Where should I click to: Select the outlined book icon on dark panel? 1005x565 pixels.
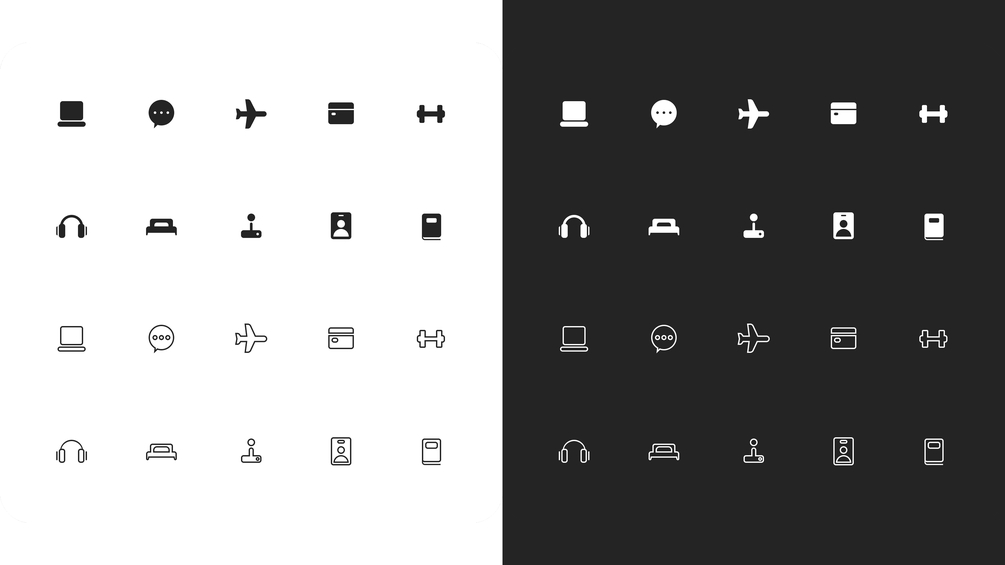click(x=934, y=452)
